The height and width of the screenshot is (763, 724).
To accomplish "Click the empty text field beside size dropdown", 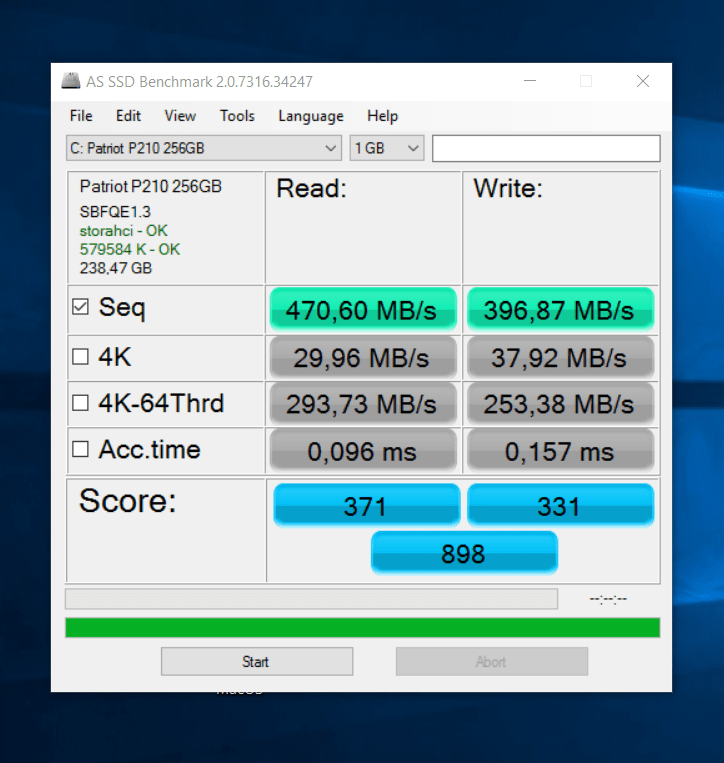I will (x=546, y=148).
